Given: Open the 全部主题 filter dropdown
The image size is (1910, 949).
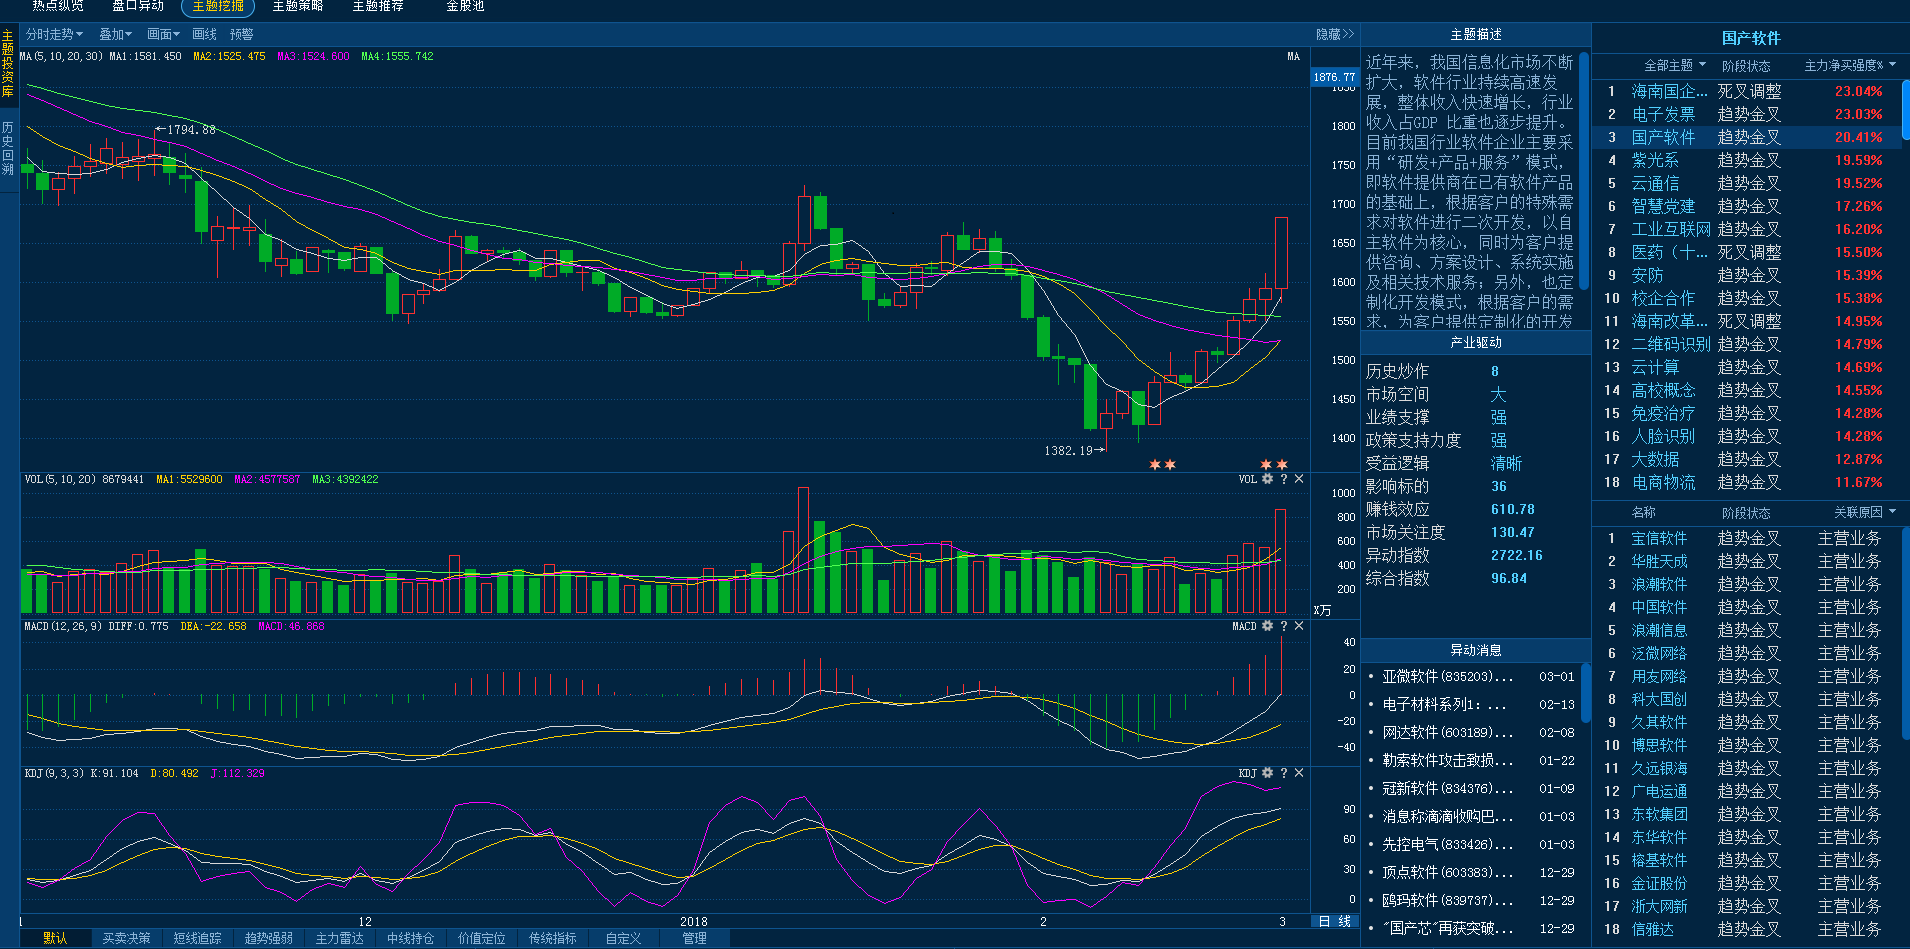Looking at the screenshot, I should click(1675, 65).
